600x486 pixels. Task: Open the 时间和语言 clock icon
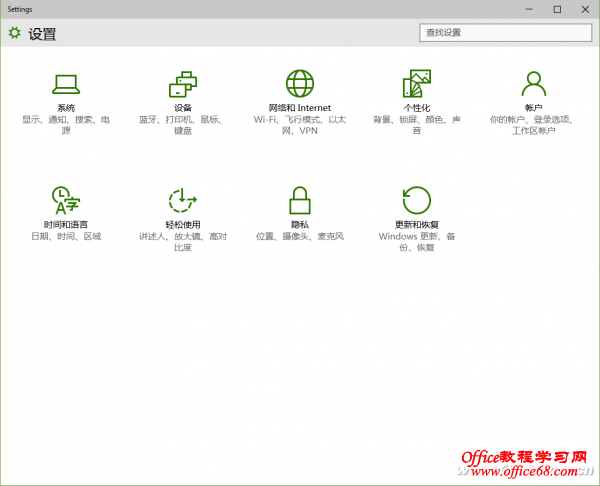point(66,200)
